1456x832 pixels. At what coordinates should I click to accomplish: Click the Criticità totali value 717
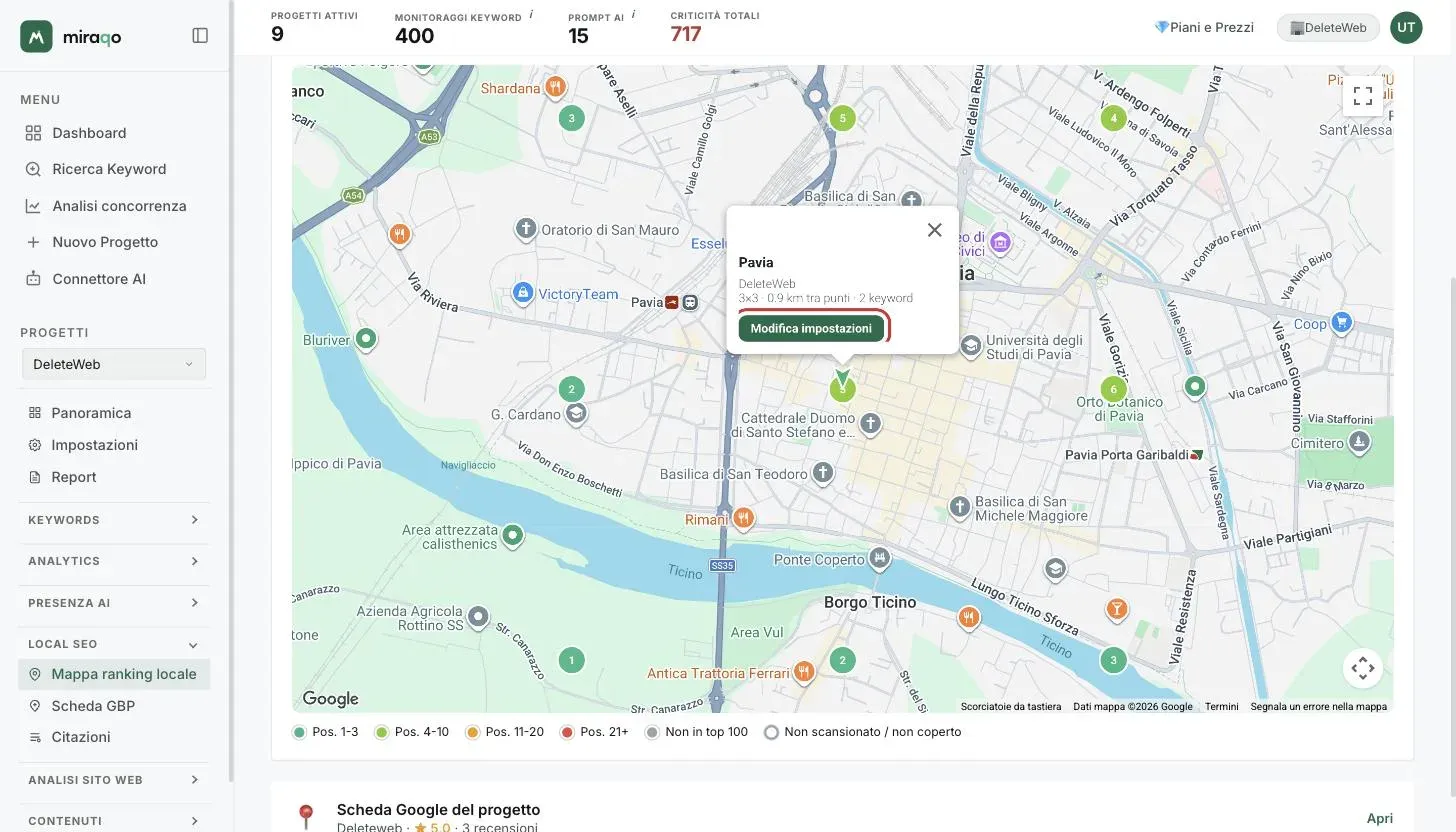point(686,35)
